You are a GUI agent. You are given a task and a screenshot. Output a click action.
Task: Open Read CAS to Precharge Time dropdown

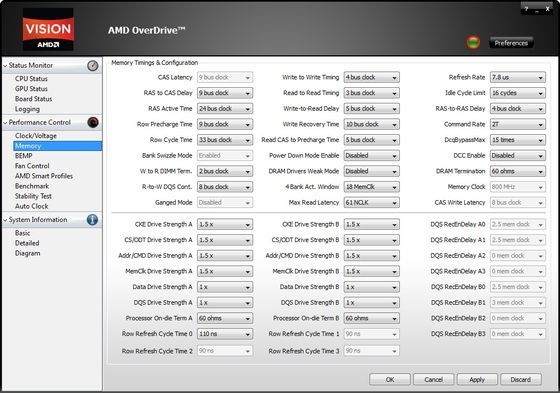tap(371, 140)
